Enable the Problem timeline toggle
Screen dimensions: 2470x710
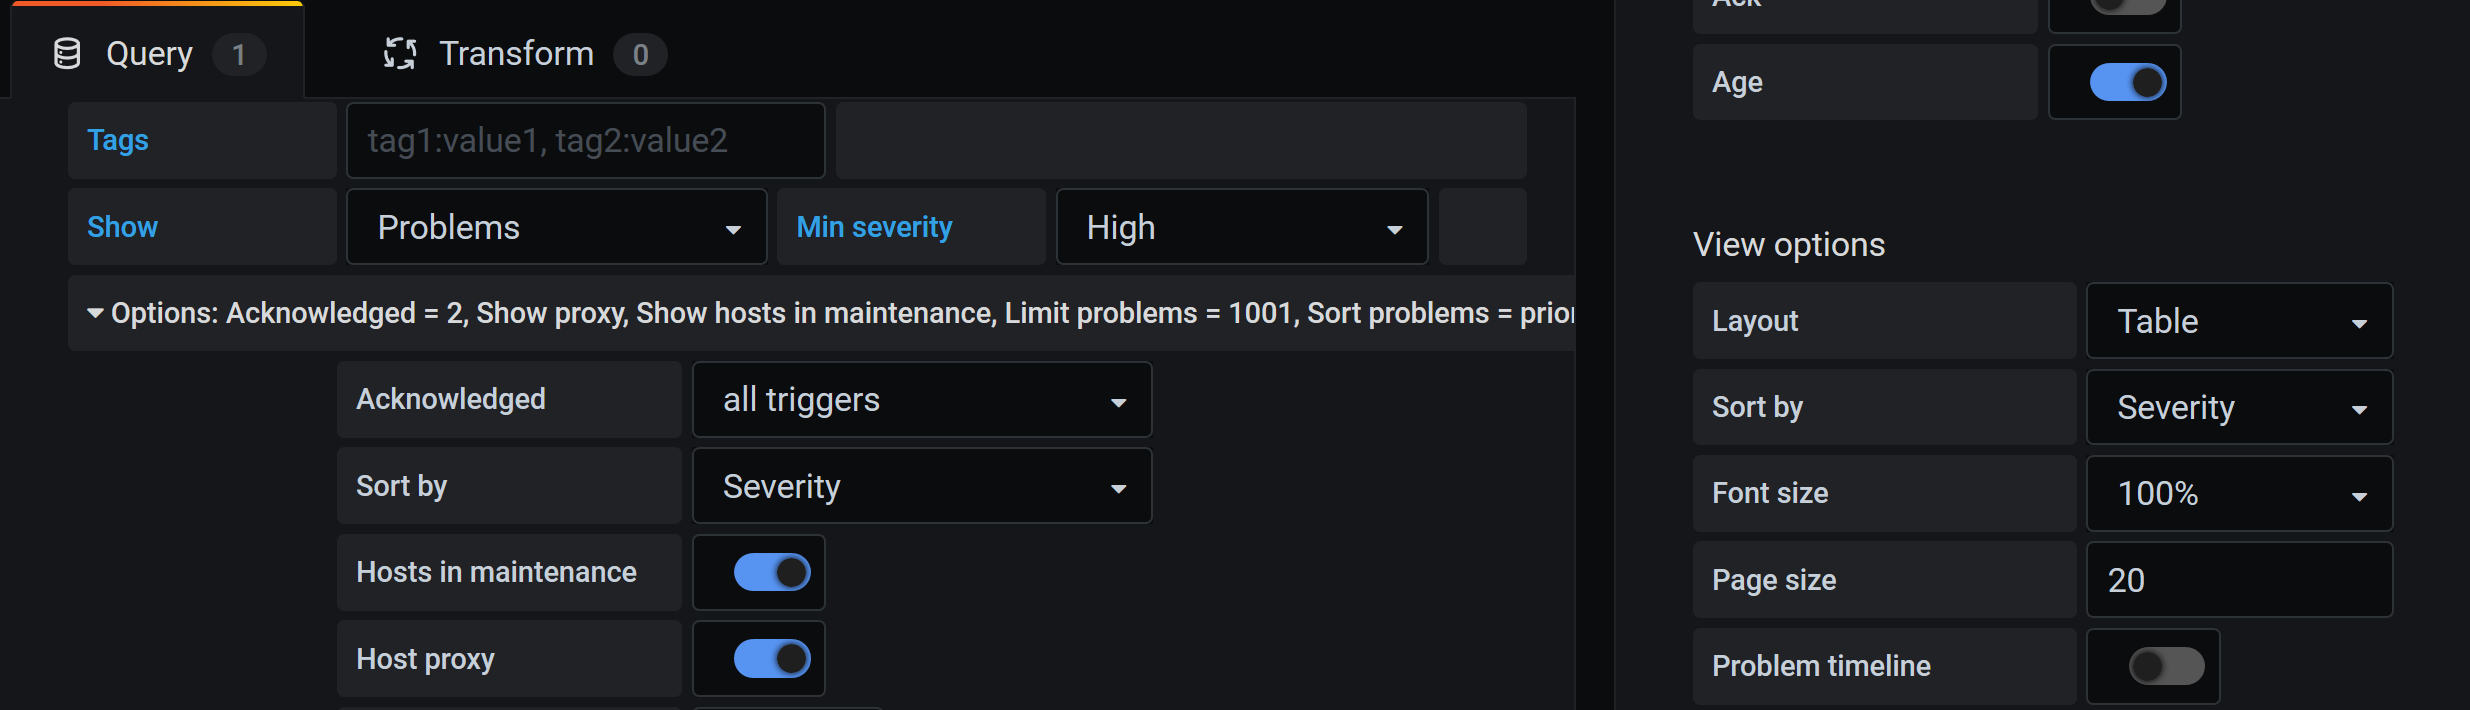(2154, 666)
